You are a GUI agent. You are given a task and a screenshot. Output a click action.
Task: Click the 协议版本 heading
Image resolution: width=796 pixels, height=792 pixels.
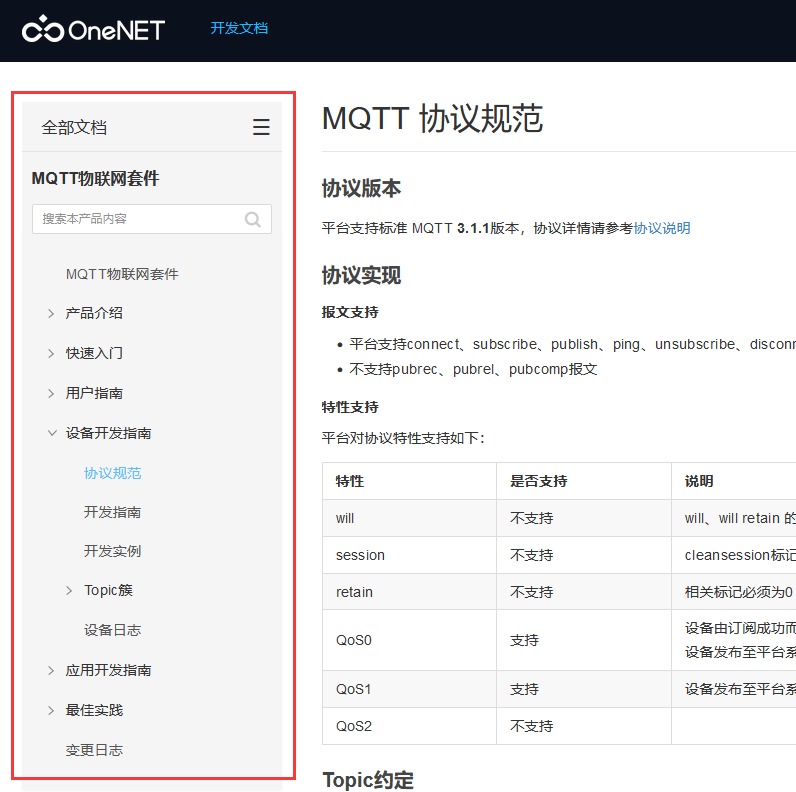tap(361, 188)
